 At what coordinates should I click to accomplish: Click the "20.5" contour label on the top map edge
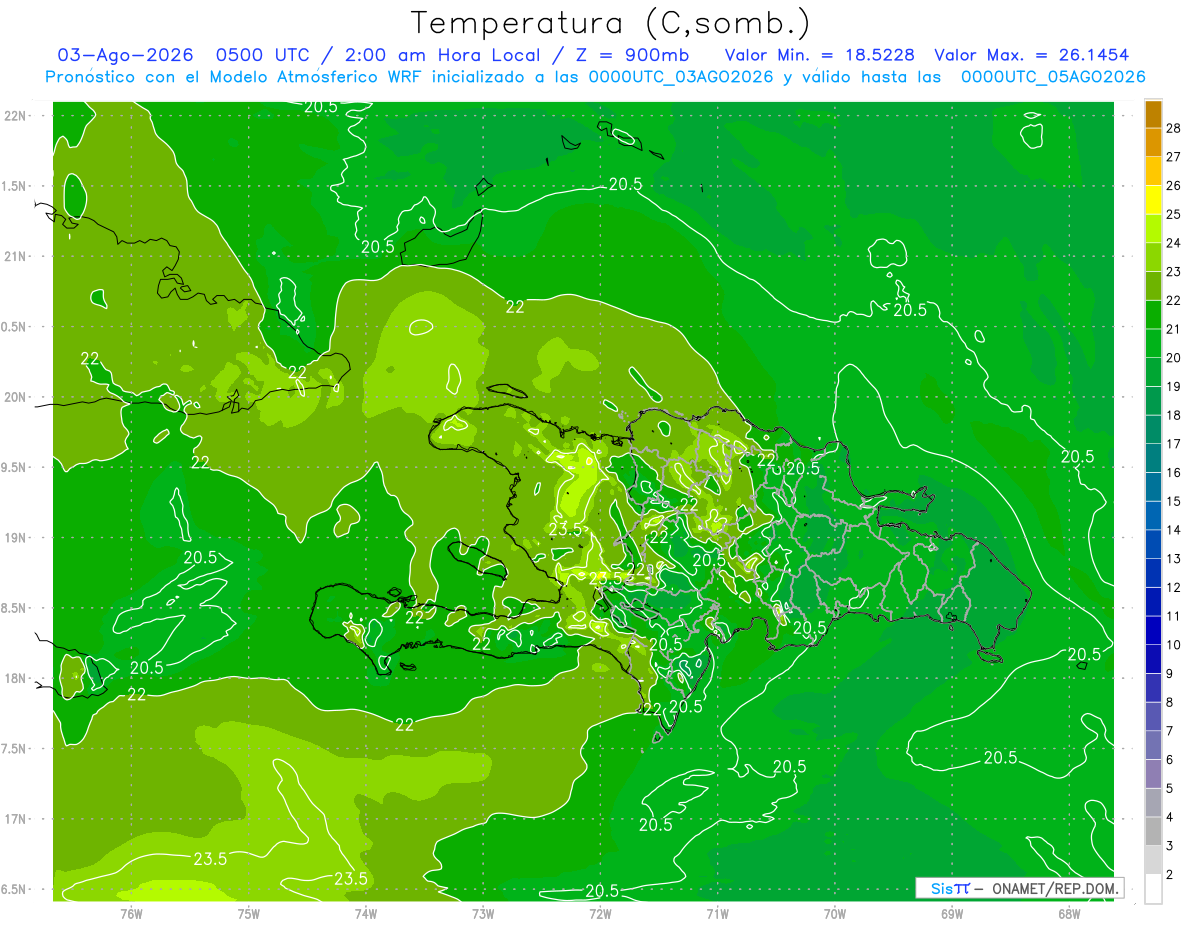click(x=321, y=107)
